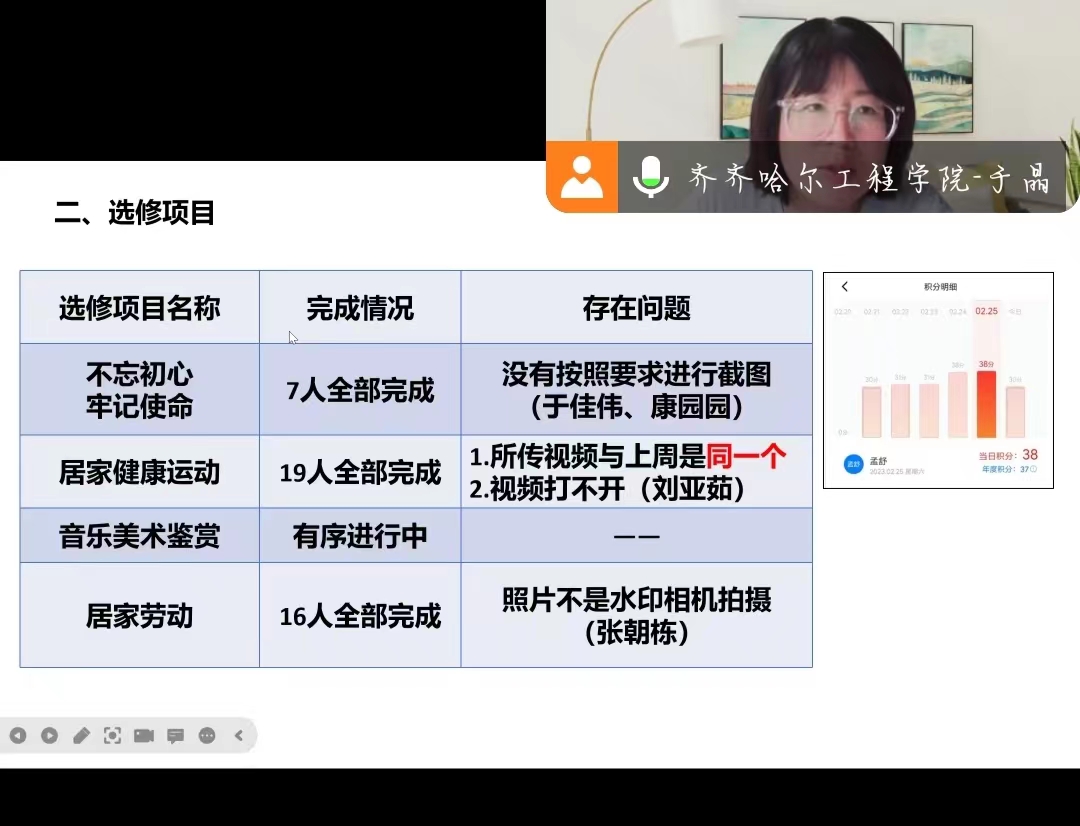Click the green microphone icon
The width and height of the screenshot is (1080, 826).
coord(650,178)
